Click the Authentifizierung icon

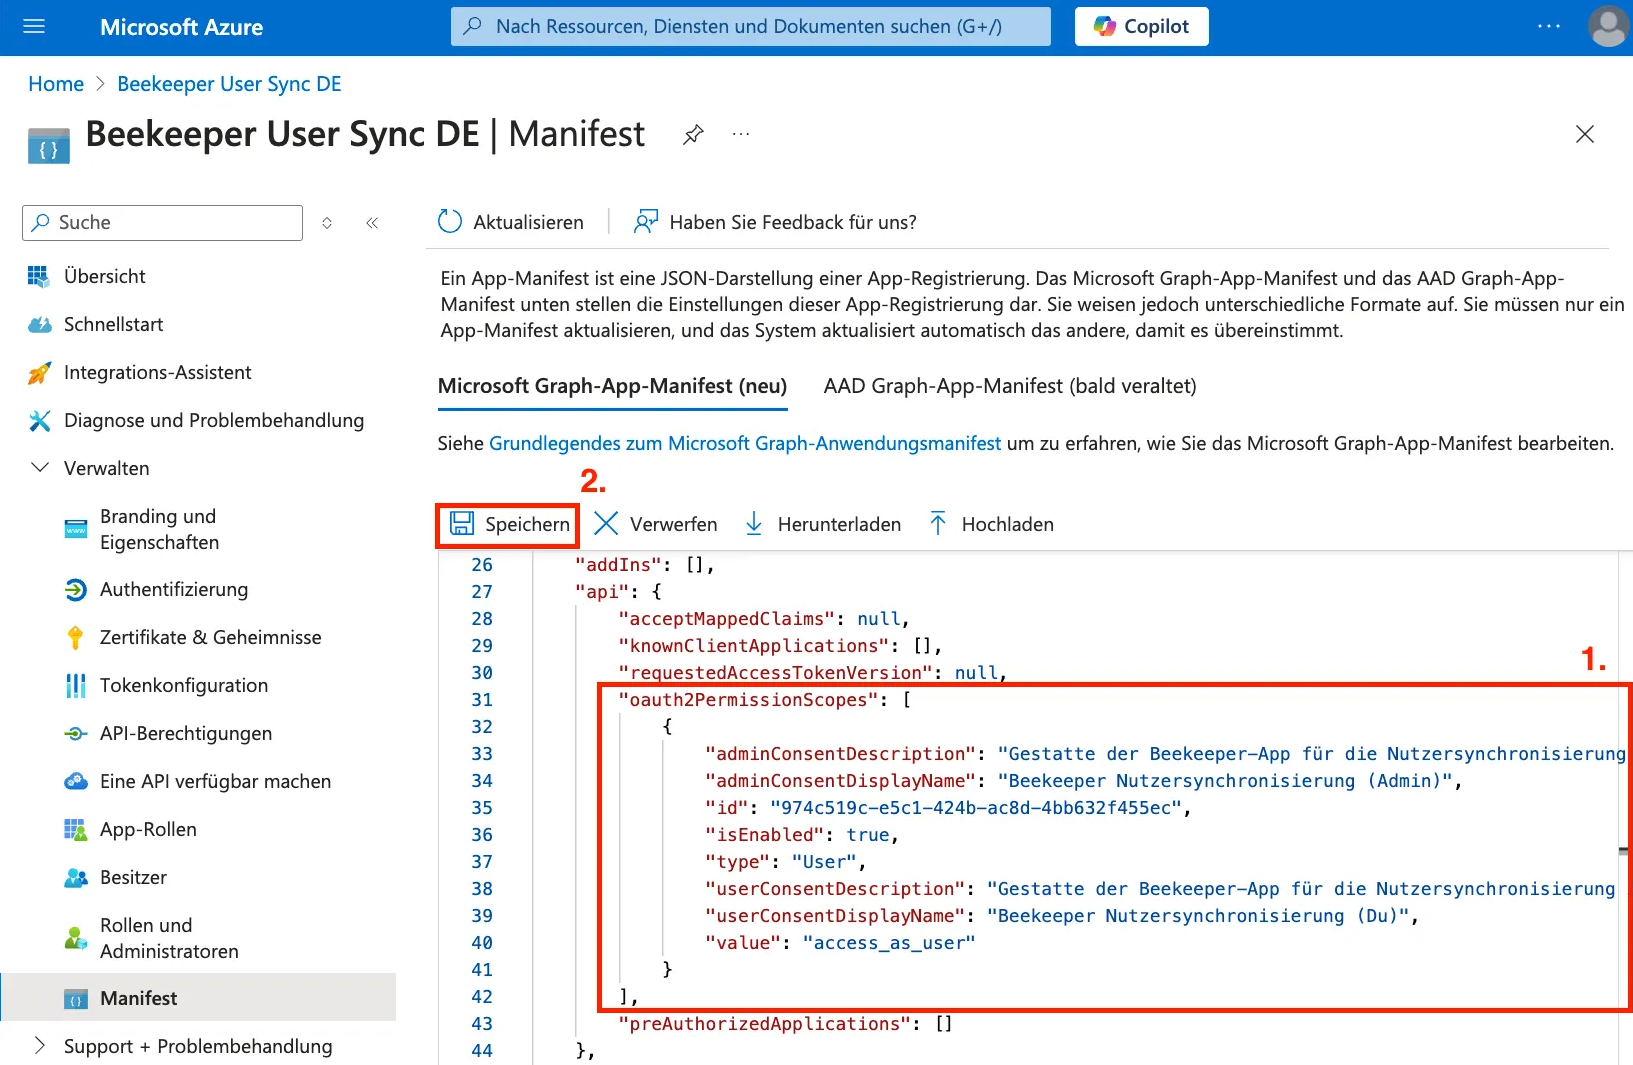[x=76, y=590]
